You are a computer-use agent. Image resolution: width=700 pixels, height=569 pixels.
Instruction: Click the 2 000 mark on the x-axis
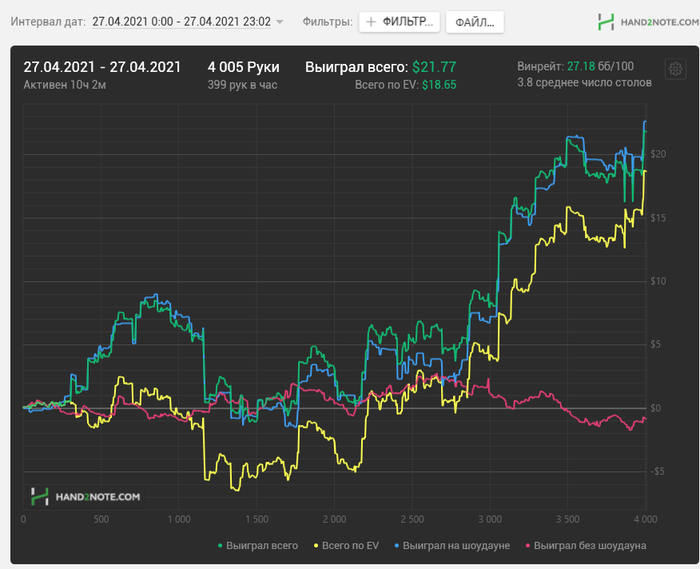[334, 519]
